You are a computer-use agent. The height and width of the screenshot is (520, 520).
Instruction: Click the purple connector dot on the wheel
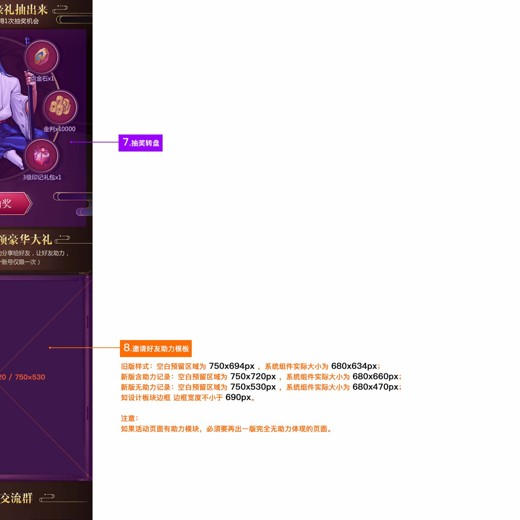pos(71,142)
